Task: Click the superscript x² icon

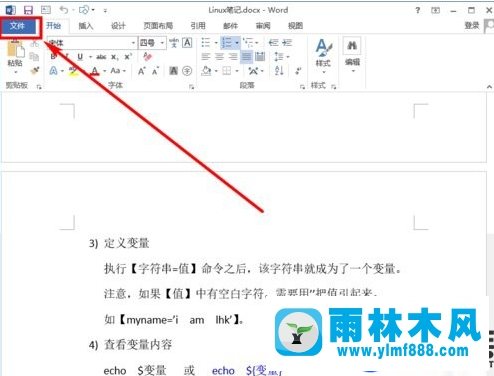Action: tap(128, 57)
